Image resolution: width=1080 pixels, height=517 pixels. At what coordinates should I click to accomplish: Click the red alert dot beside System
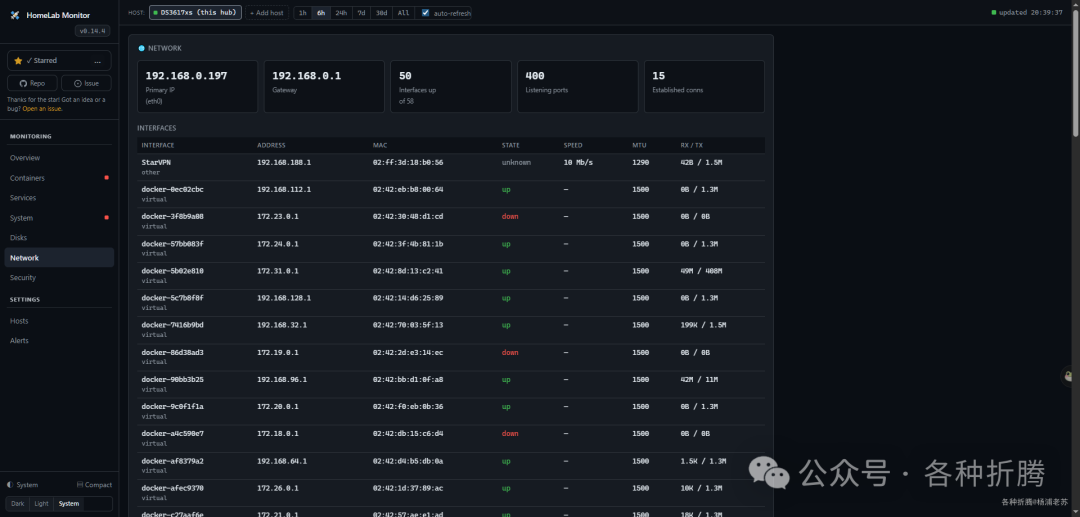pos(106,218)
